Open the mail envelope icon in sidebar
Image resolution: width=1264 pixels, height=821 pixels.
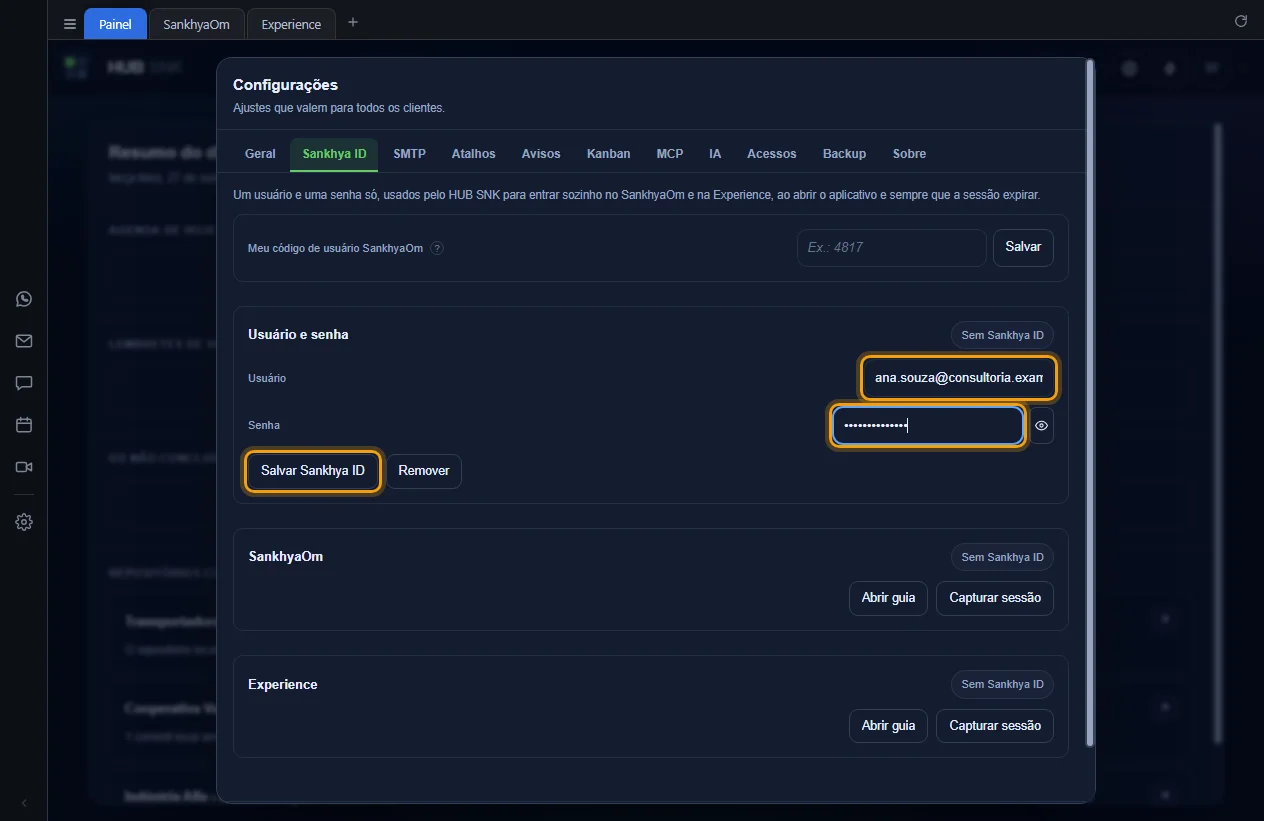(x=24, y=341)
